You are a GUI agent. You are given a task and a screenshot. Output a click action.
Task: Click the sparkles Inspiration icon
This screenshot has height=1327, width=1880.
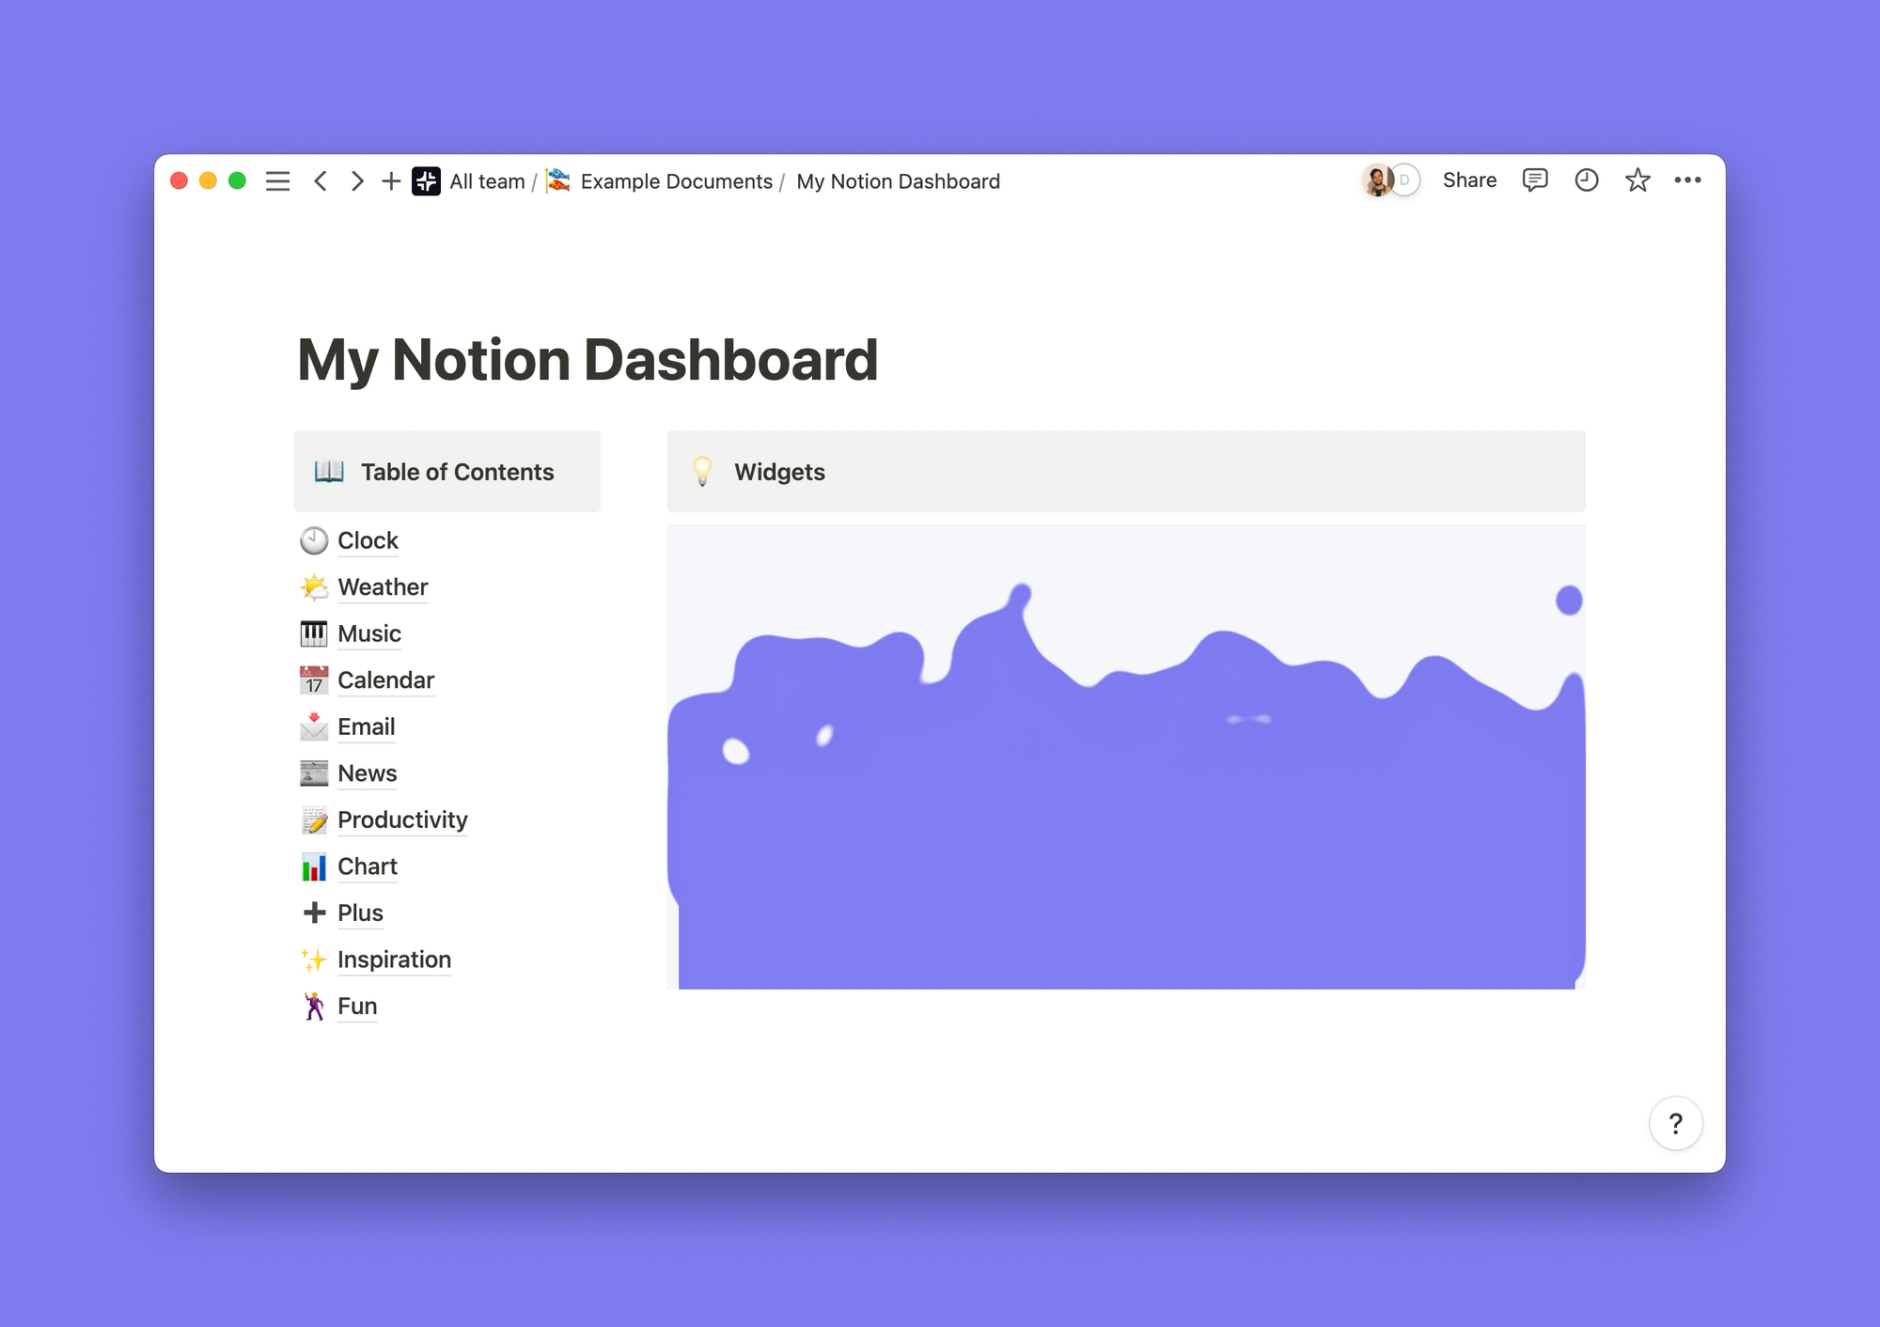click(314, 959)
